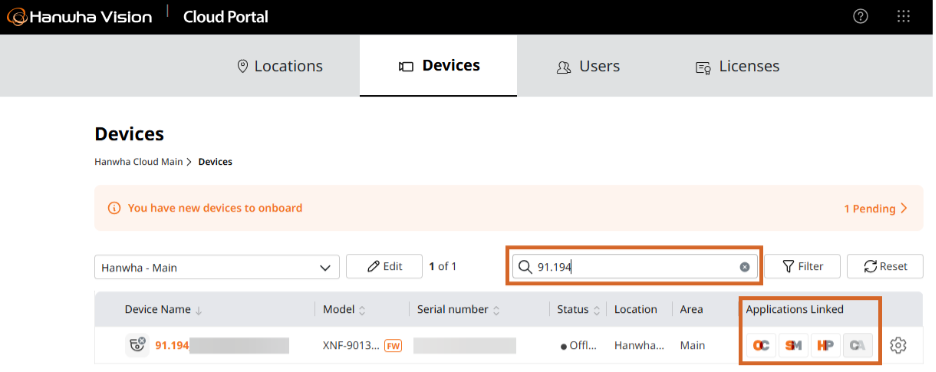This screenshot has width=936, height=372.
Task: Sort by Serial number column
Action: (458, 309)
